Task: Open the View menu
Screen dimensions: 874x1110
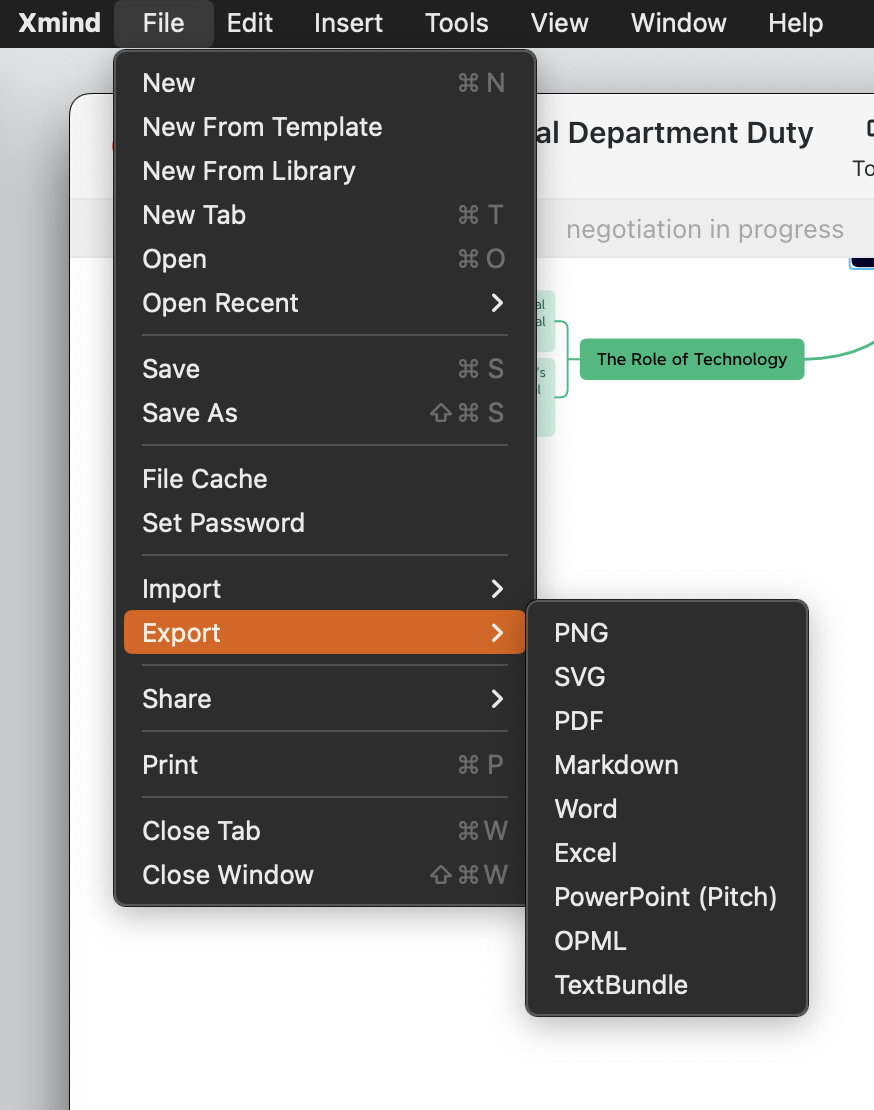Action: click(559, 23)
